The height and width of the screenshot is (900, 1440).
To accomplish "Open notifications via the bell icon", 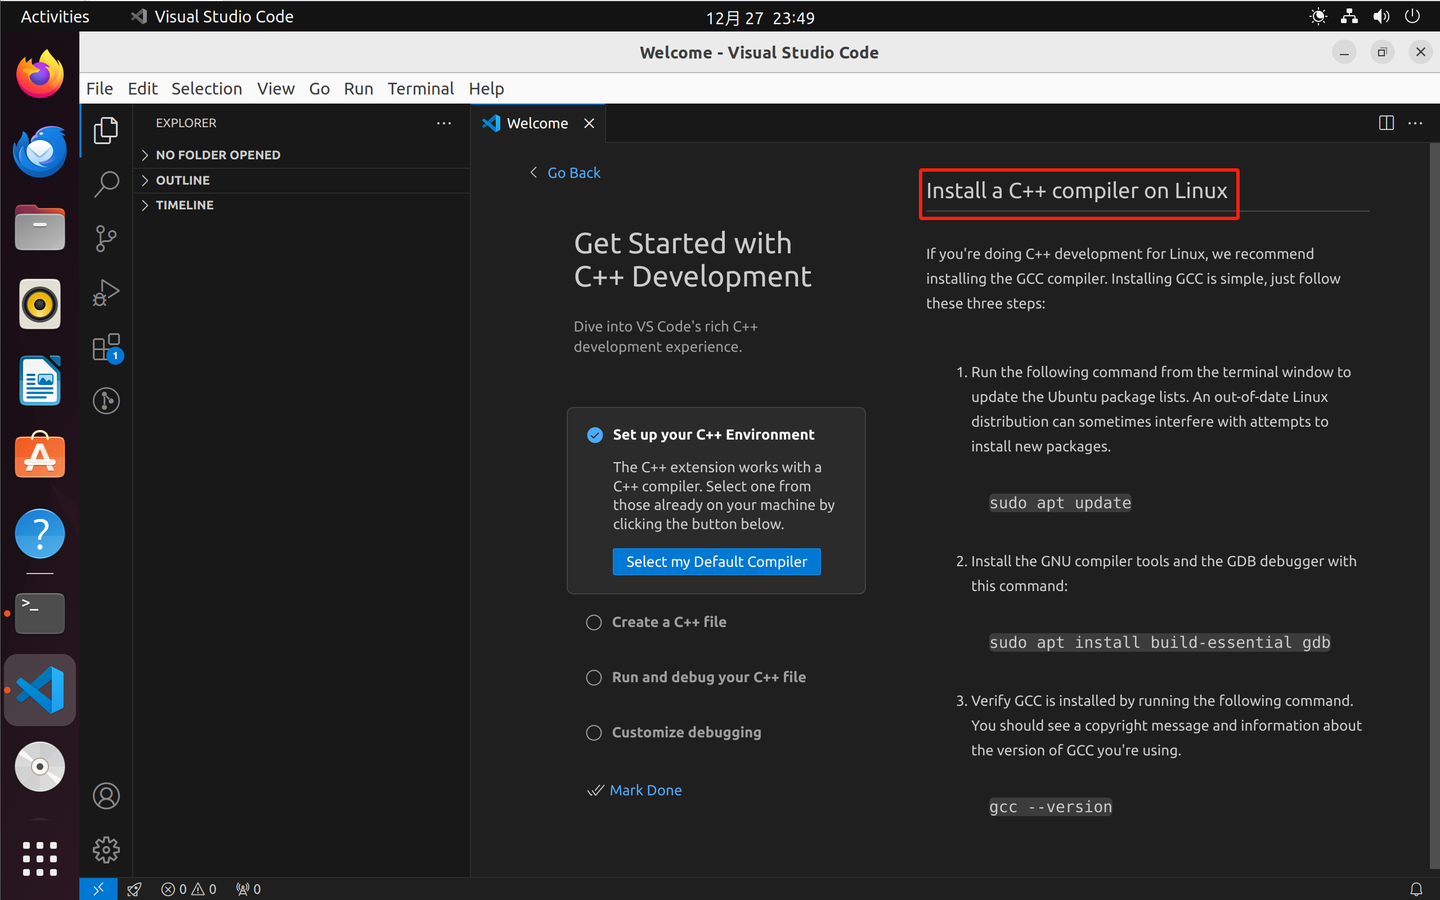I will (x=1417, y=888).
